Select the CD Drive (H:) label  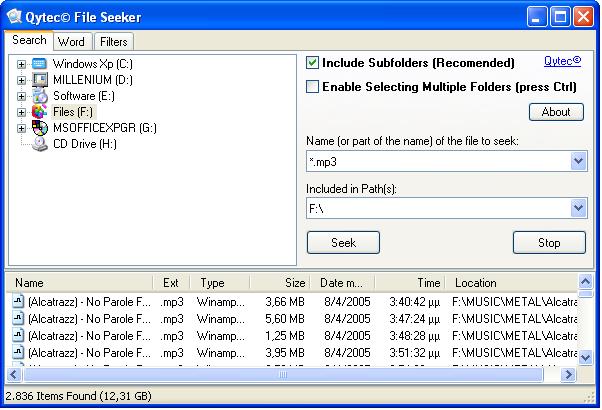(x=85, y=144)
